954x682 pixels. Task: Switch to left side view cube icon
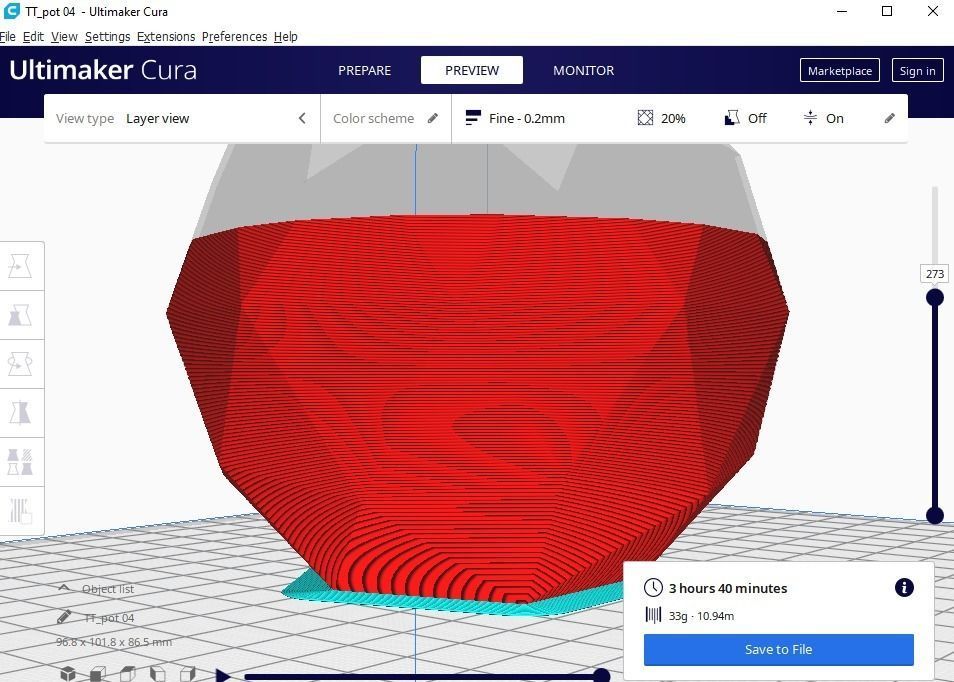(158, 674)
